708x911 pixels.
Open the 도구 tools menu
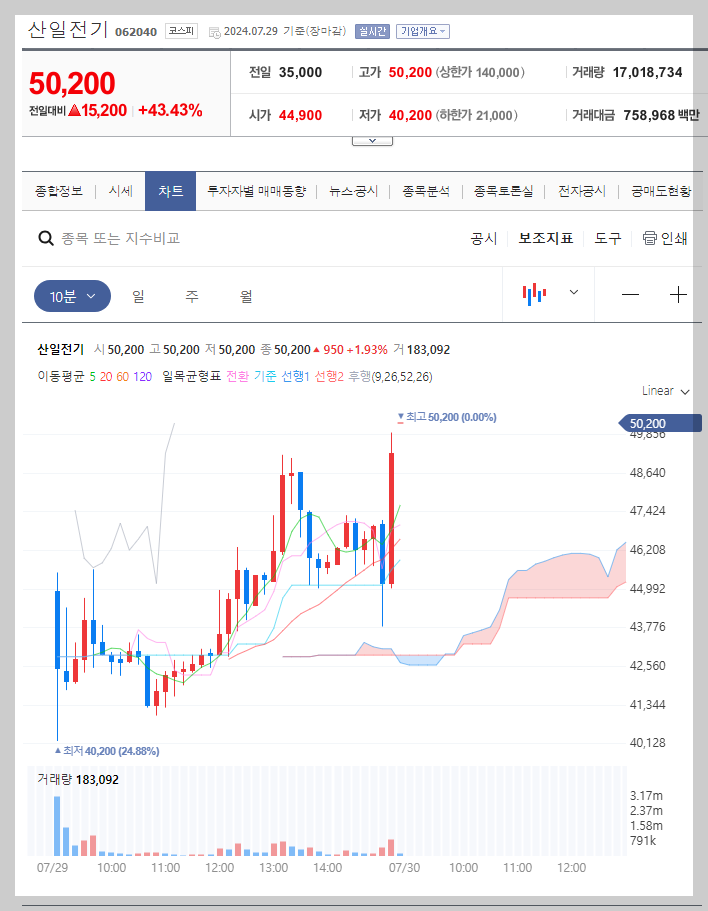(607, 239)
